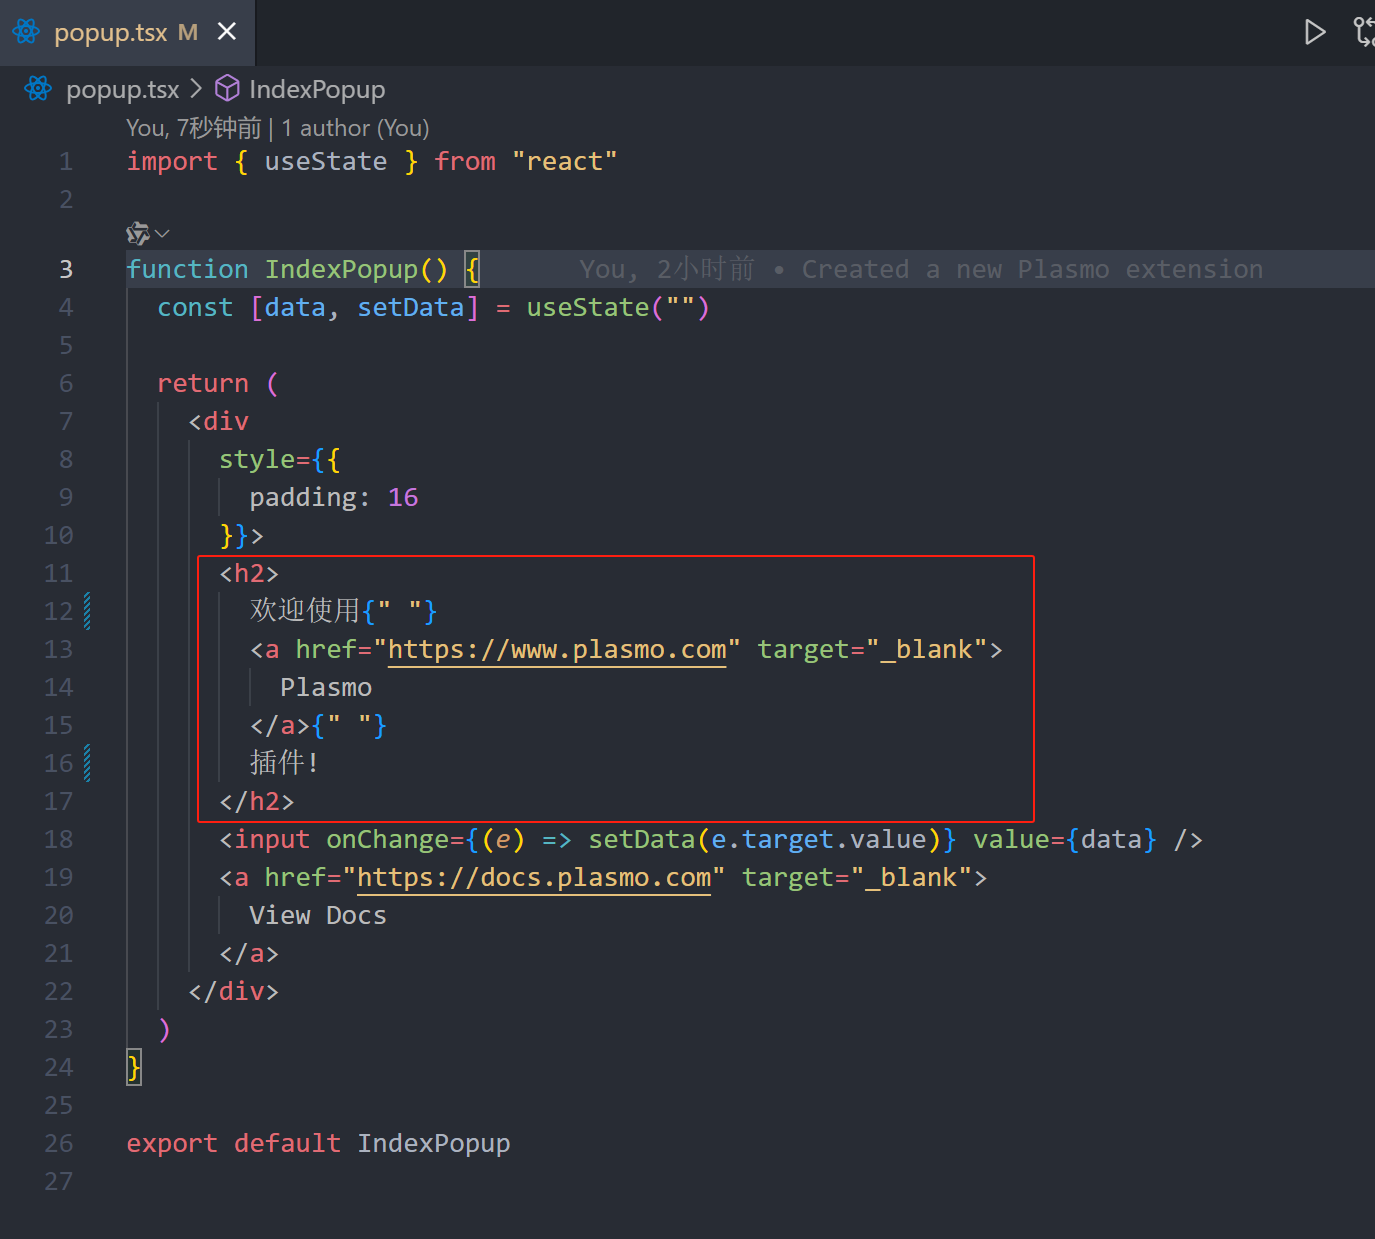Click the git change marker beside line 12
The width and height of the screenshot is (1375, 1239).
[x=88, y=611]
